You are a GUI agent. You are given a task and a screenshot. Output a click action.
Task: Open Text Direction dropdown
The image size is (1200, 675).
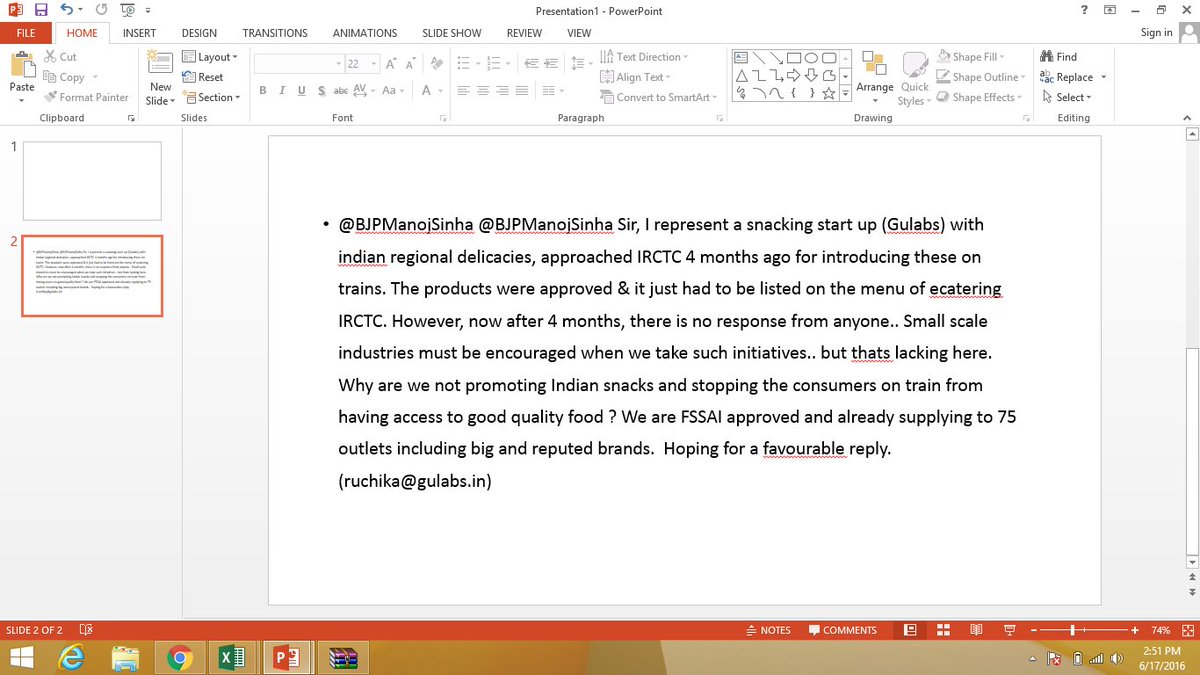(x=645, y=57)
